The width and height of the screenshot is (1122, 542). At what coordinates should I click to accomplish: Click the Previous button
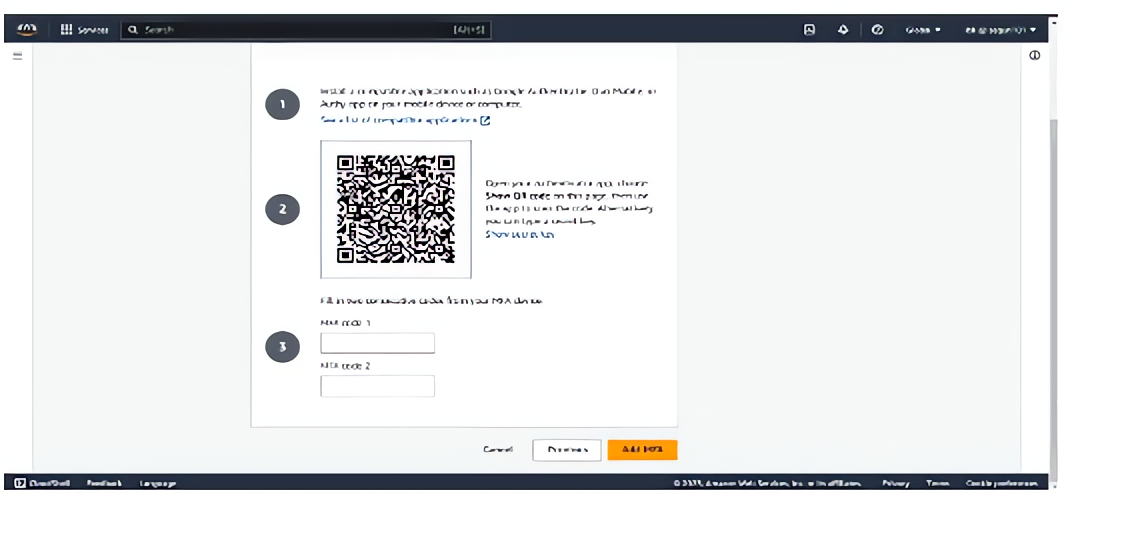coord(567,450)
